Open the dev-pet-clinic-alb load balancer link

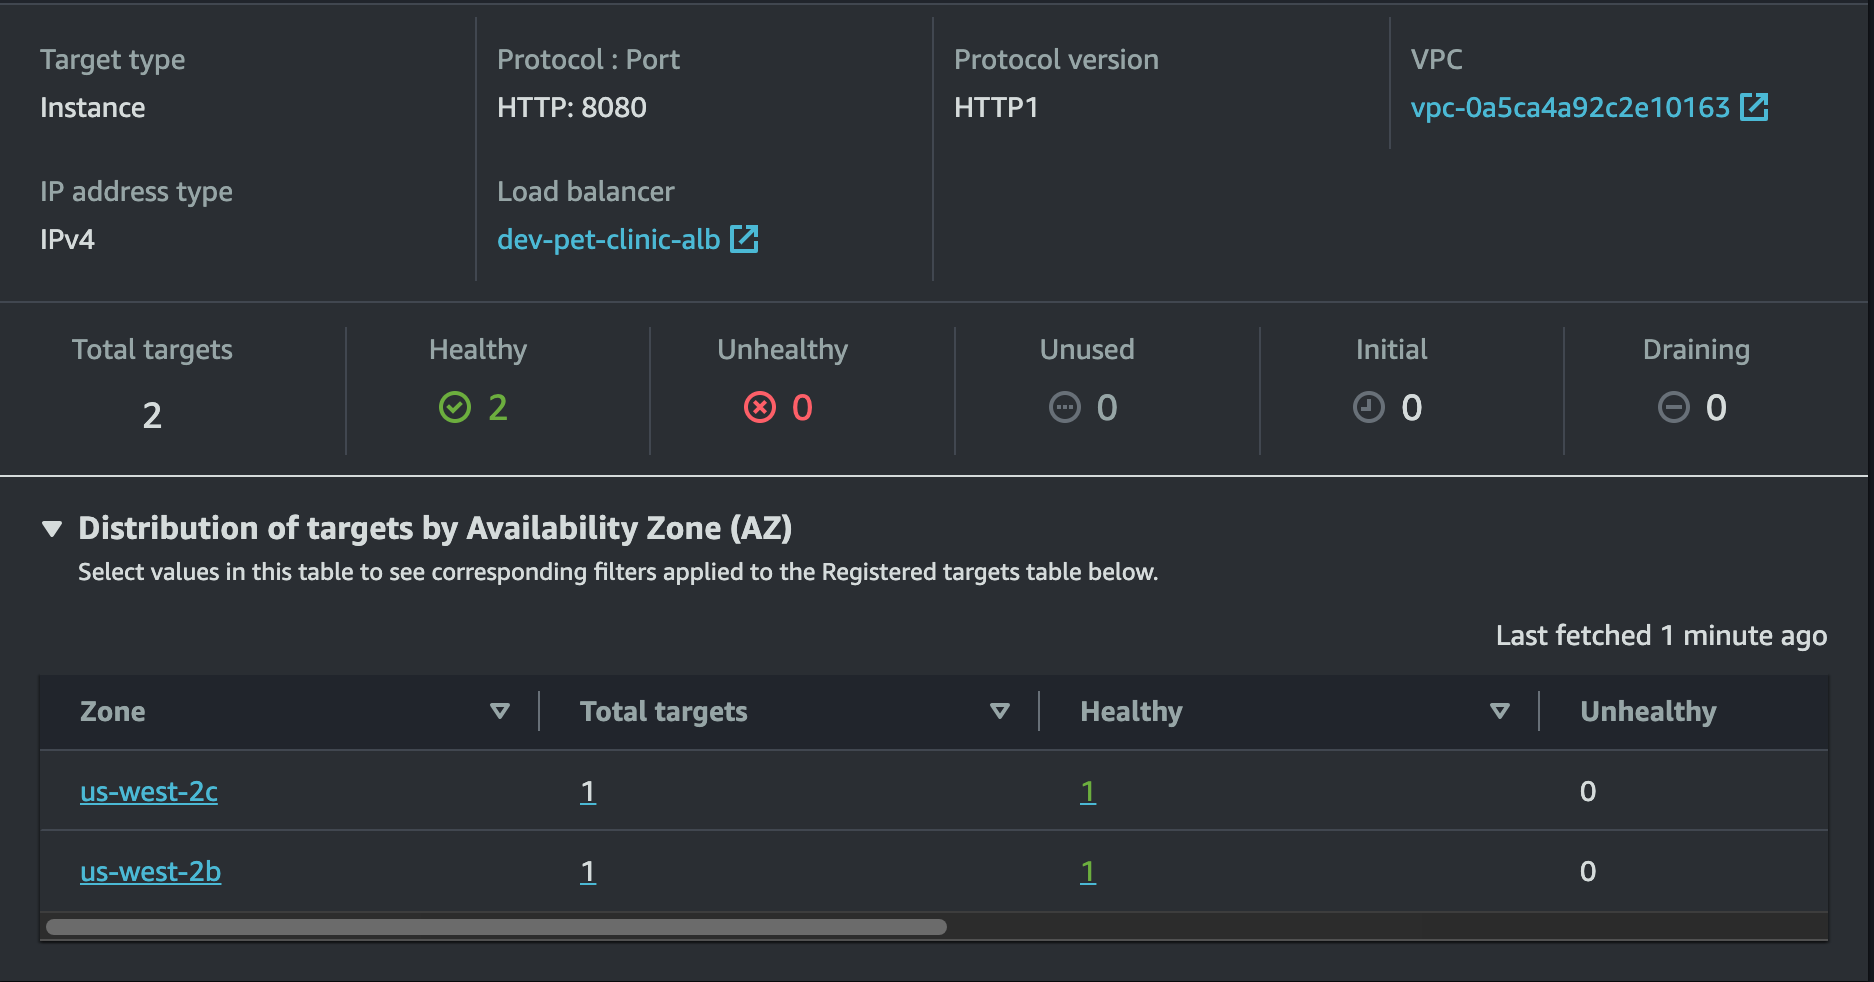[608, 239]
